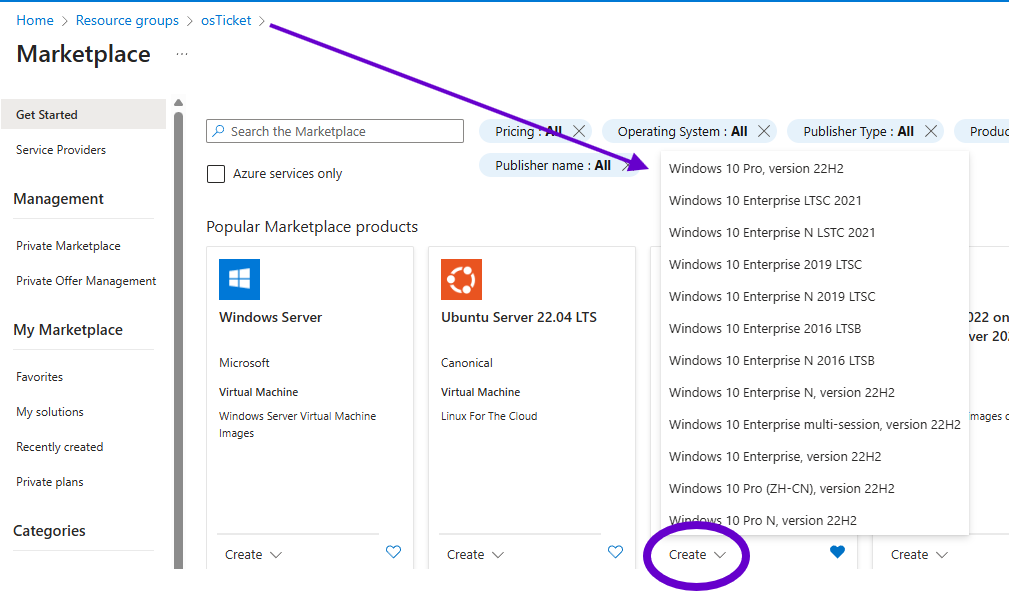The image size is (1009, 591).
Task: Open the Ubuntu Server 22.04 LTS title
Action: (519, 317)
